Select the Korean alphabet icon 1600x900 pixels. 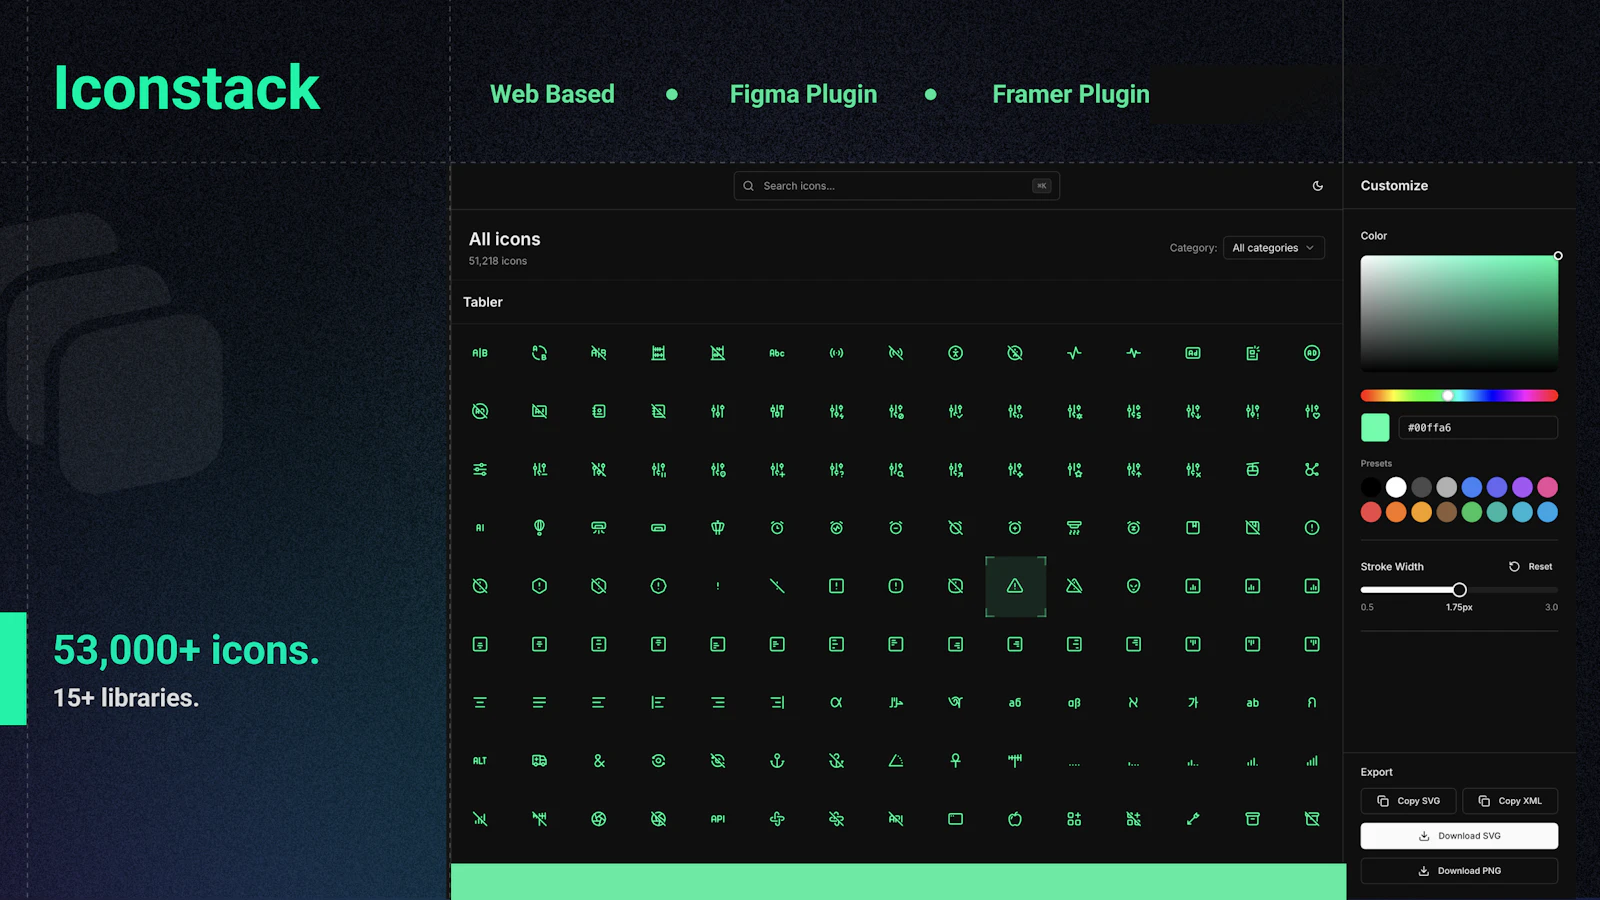pos(1193,703)
